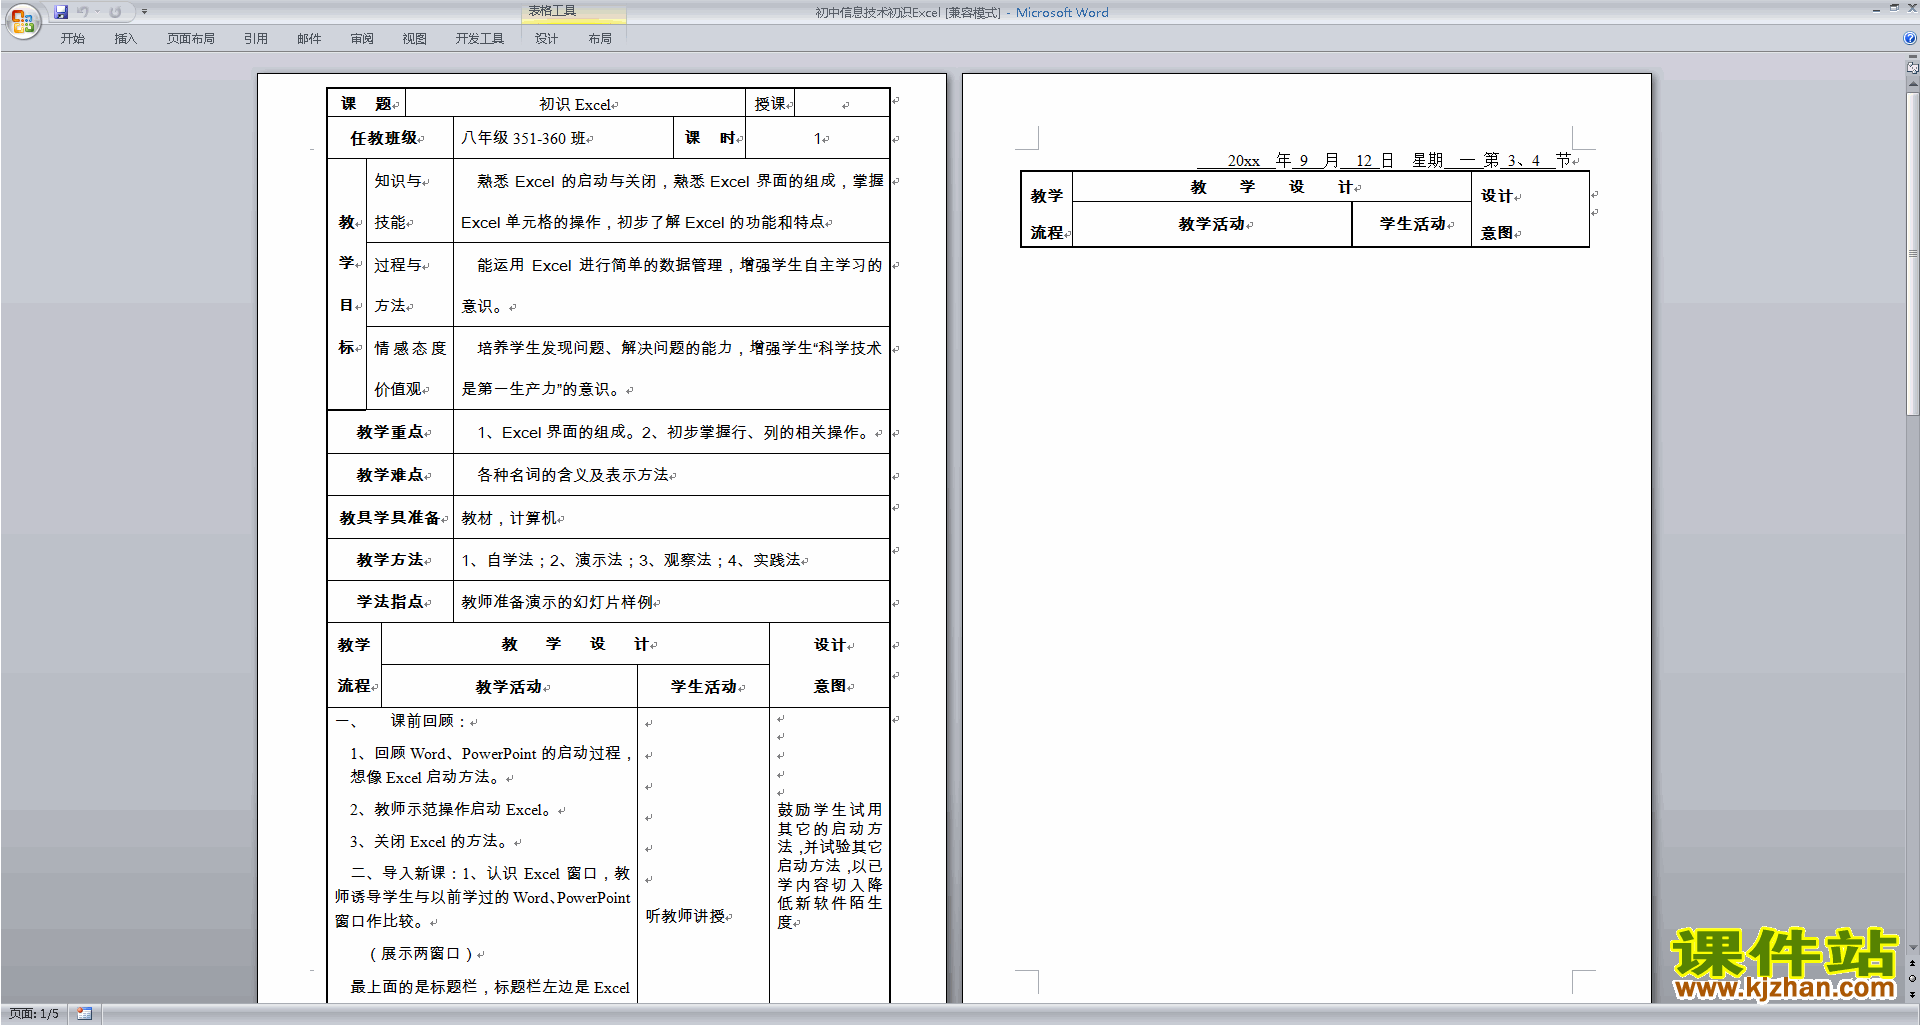Click '学生活动' header on page two
Viewport: 1920px width, 1025px height.
pos(1413,224)
